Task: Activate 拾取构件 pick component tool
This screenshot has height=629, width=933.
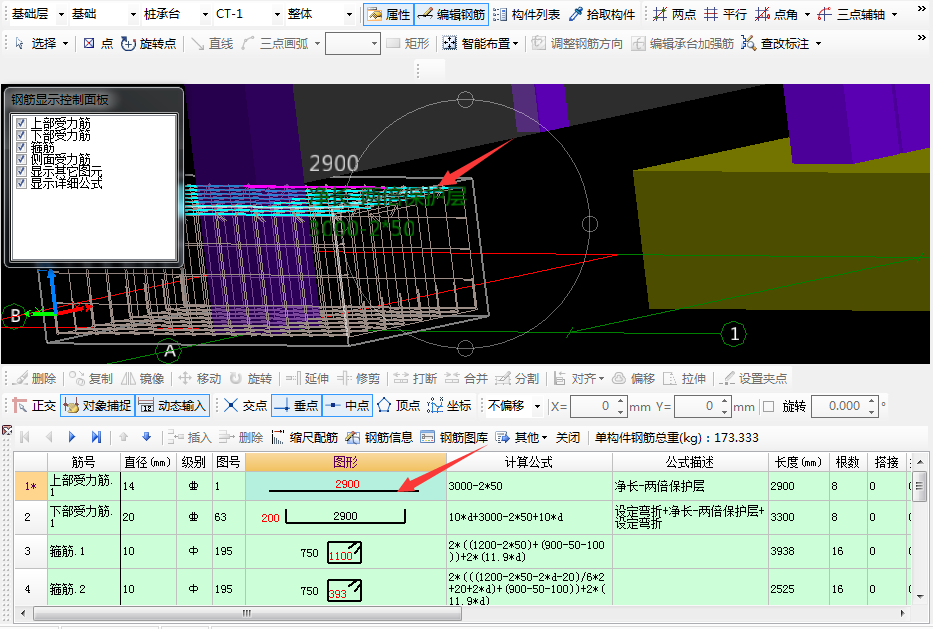Action: pyautogui.click(x=602, y=14)
